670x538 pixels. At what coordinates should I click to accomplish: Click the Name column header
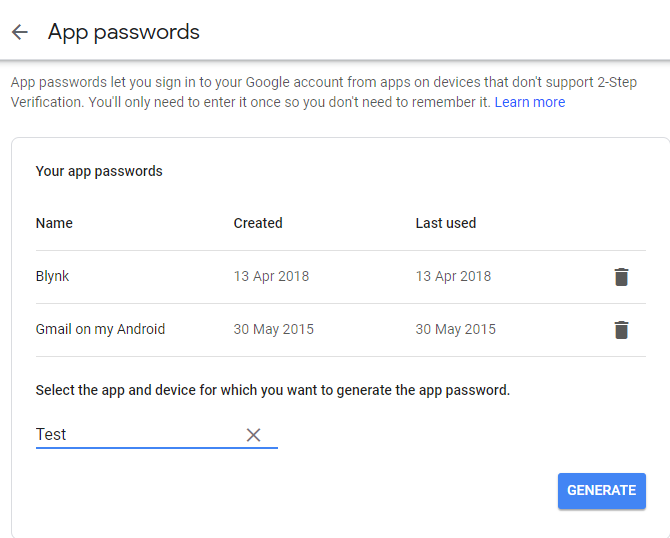pos(54,223)
